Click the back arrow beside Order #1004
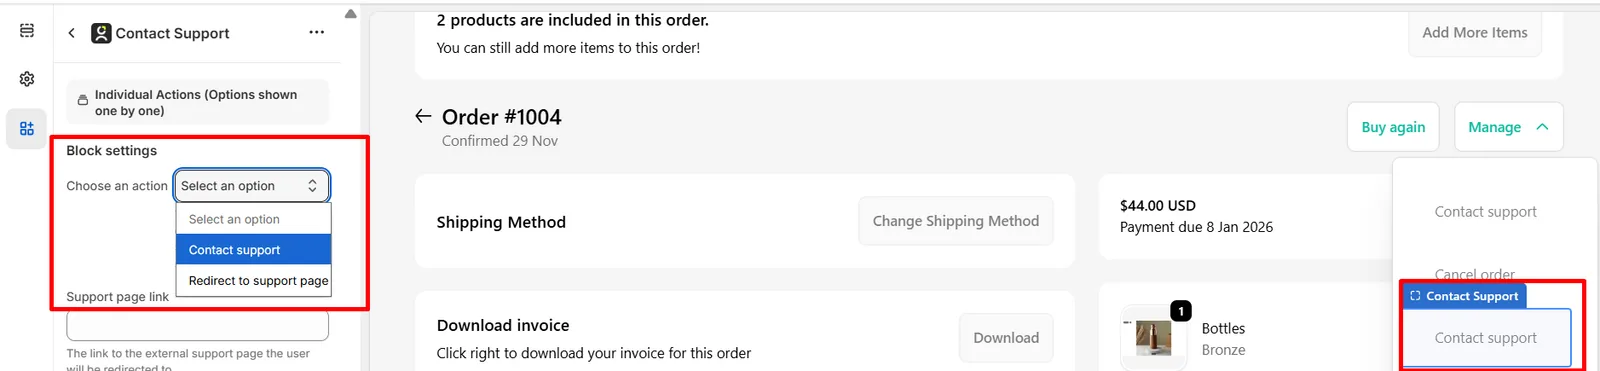 point(424,117)
